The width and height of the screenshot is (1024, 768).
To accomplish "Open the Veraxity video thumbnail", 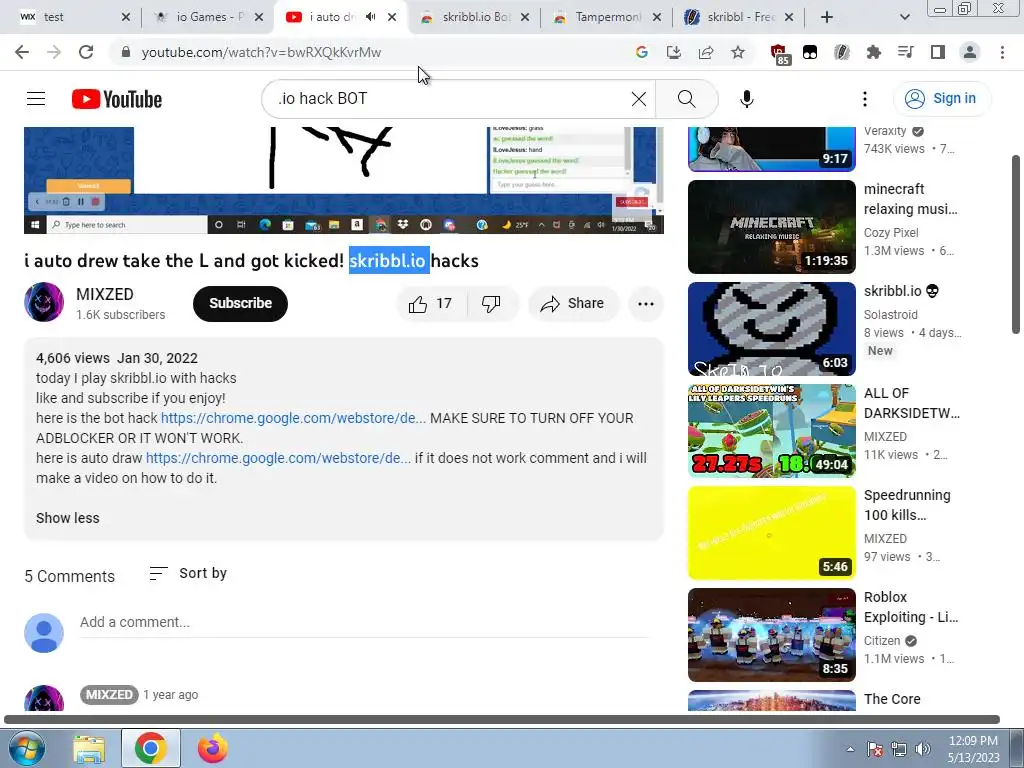I will tap(771, 149).
